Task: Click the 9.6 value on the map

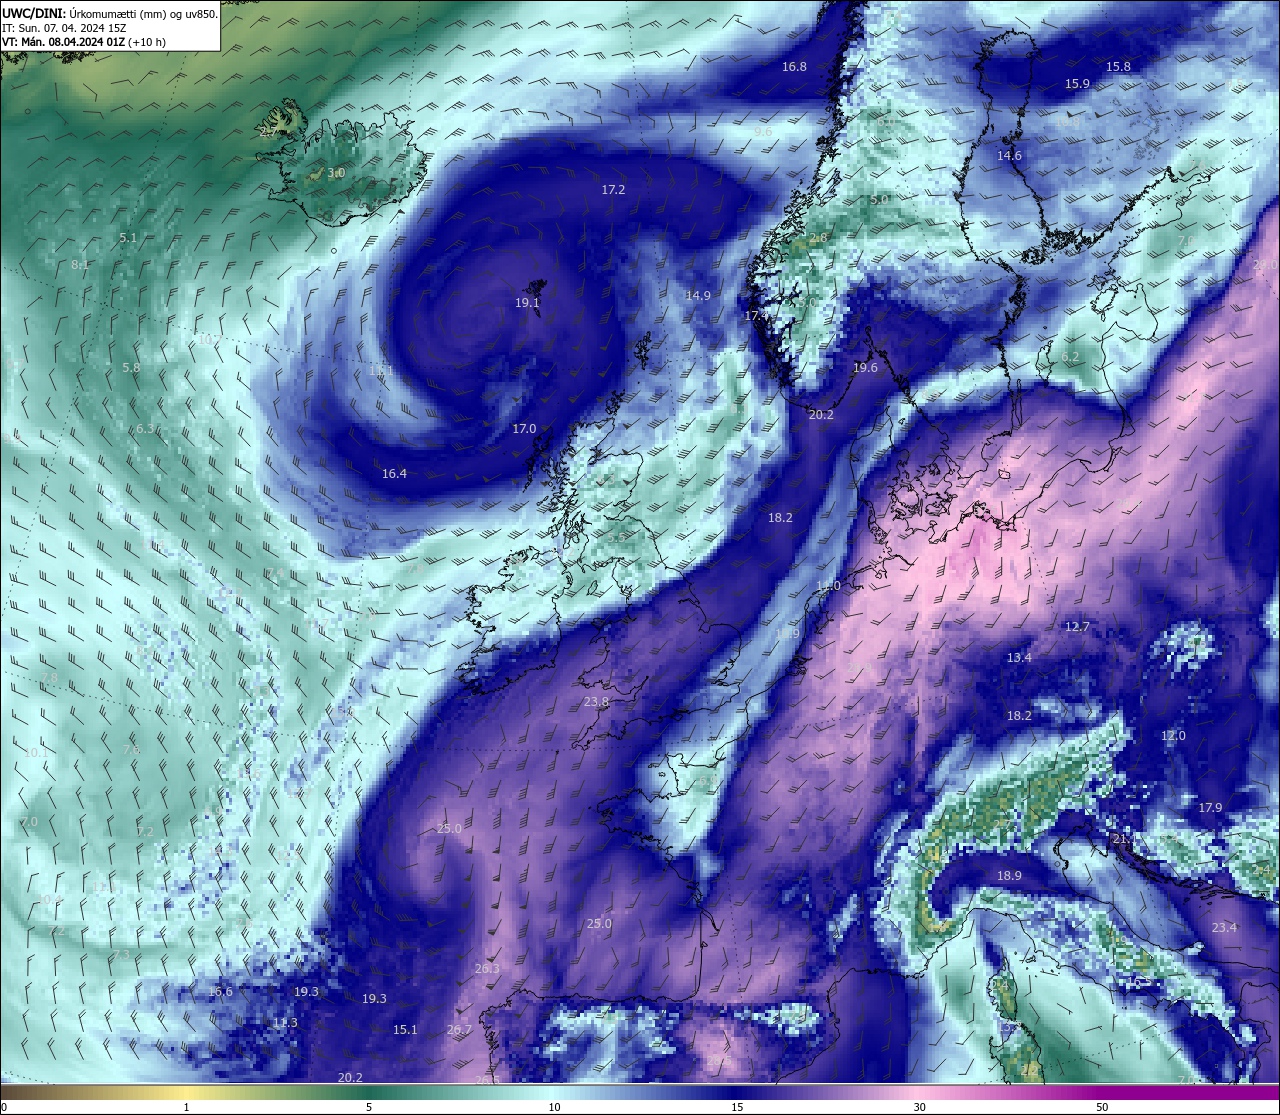Action: [763, 131]
